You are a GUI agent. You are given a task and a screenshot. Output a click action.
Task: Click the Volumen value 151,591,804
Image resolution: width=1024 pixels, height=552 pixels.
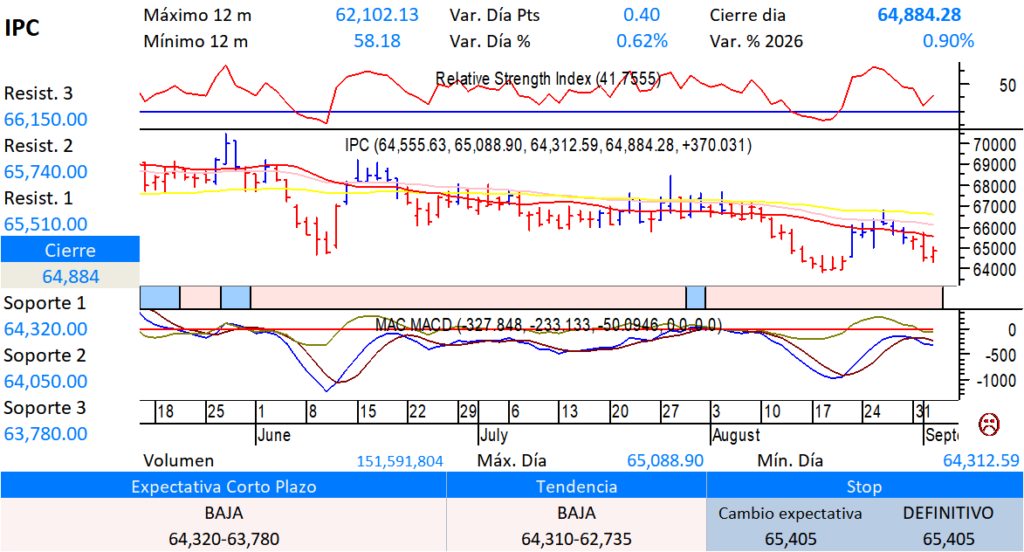[x=400, y=461]
